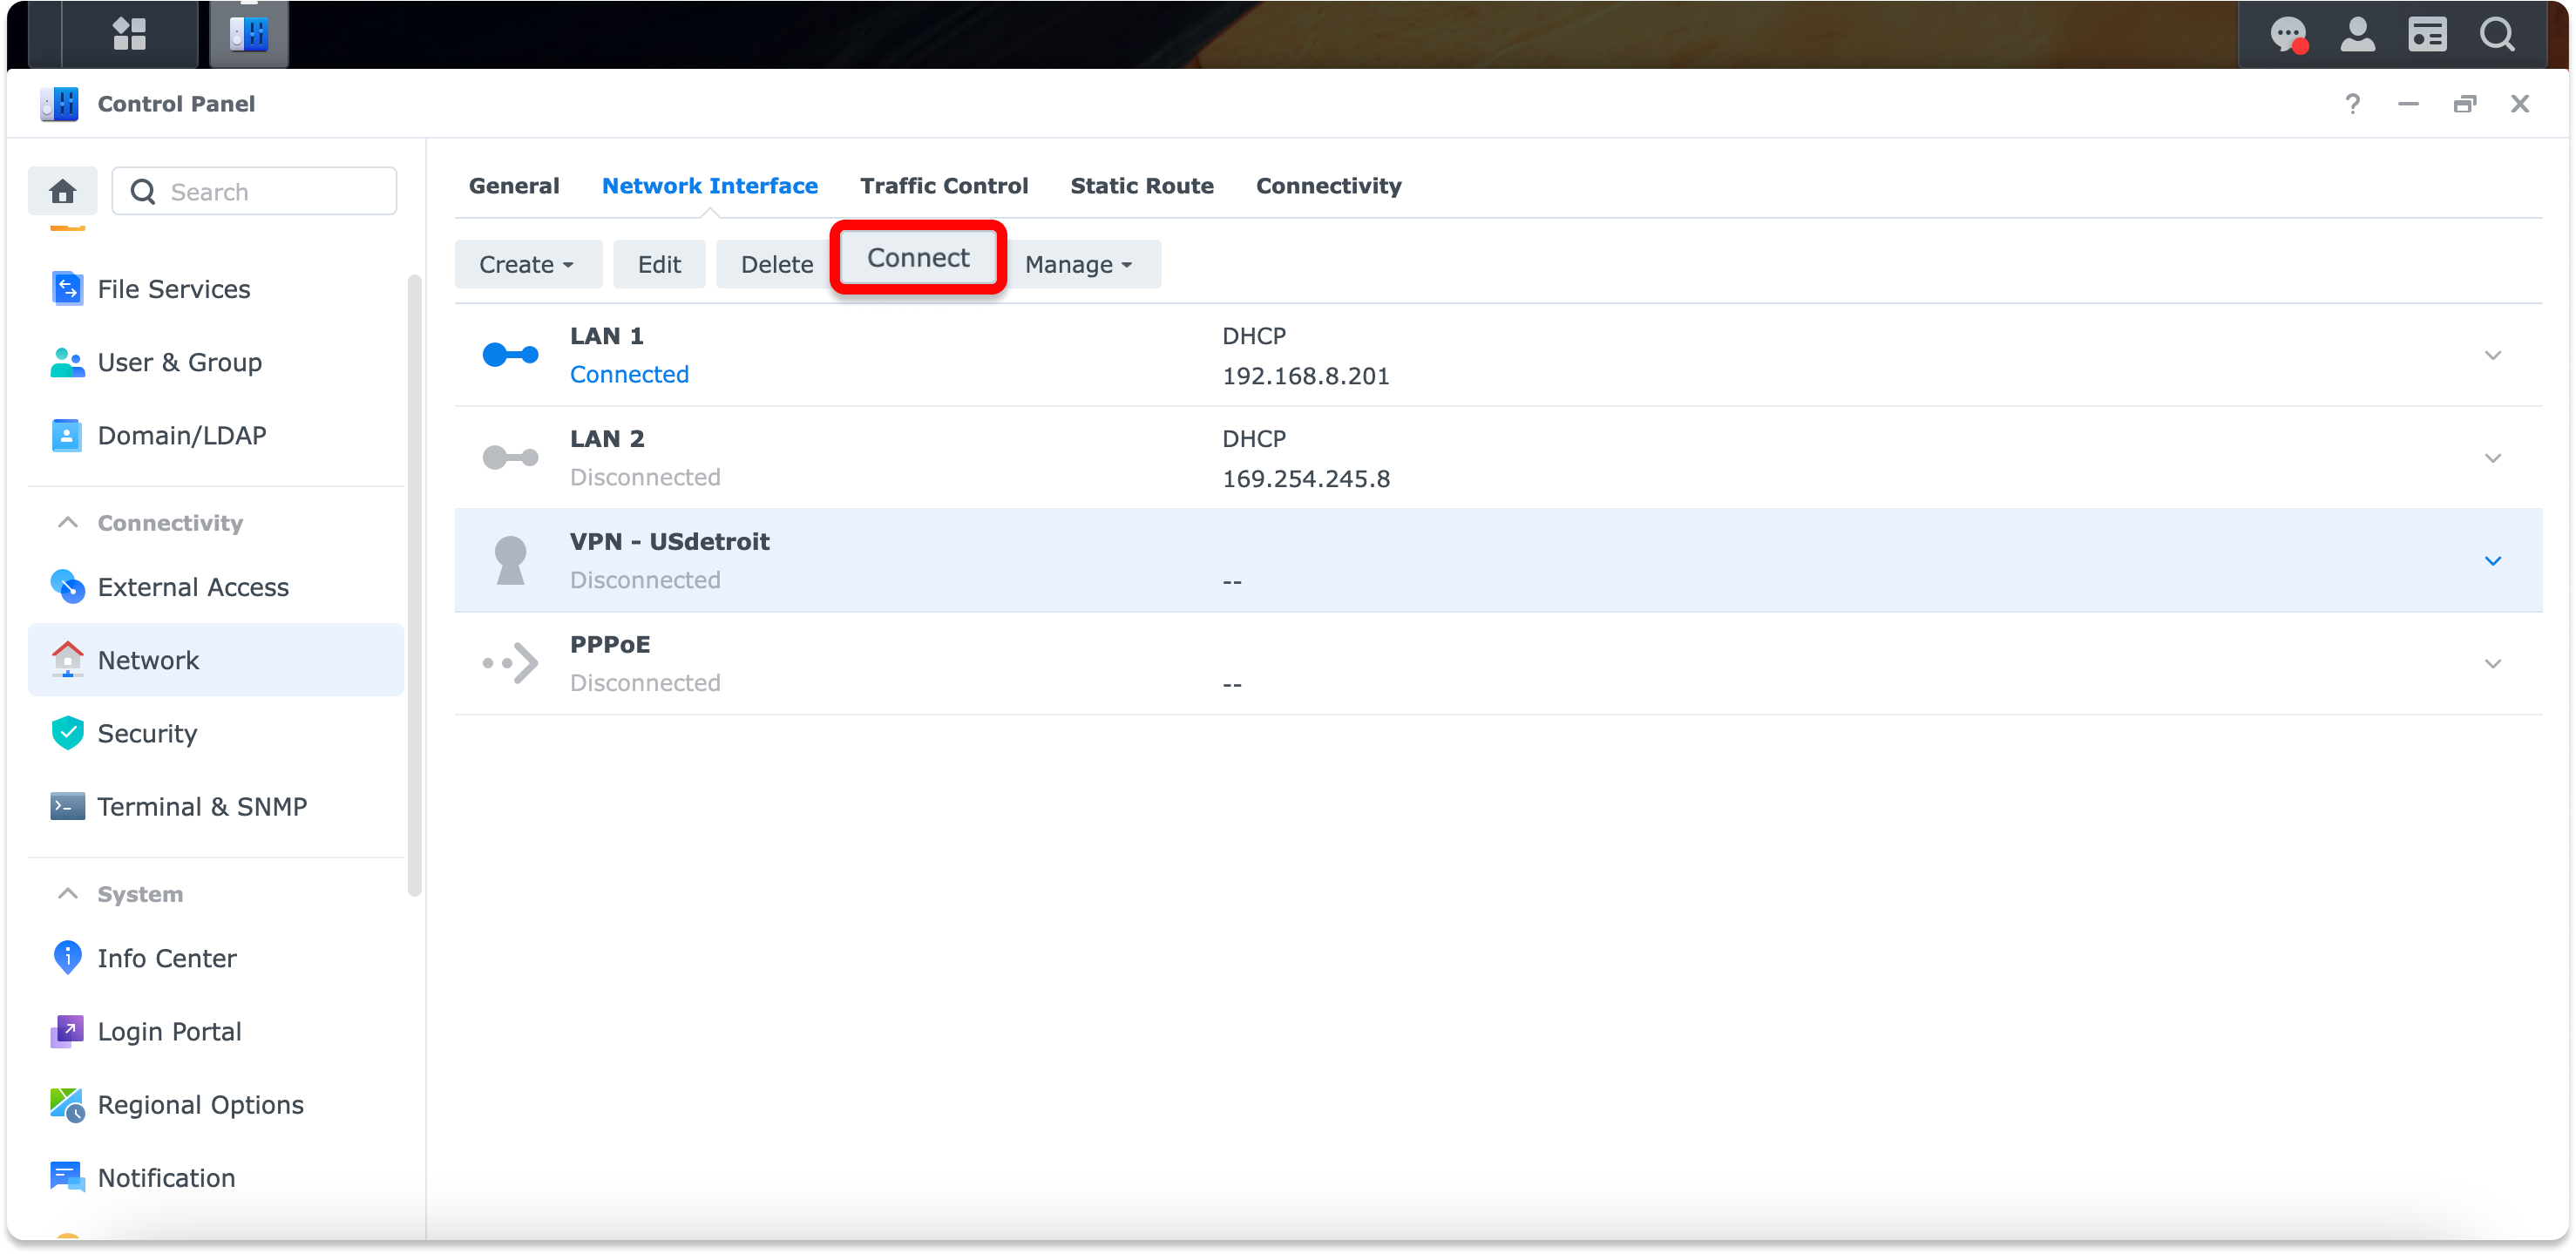This screenshot has height=1254, width=2576.
Task: Click the notifications chat bubble icon
Action: pyautogui.click(x=2288, y=34)
